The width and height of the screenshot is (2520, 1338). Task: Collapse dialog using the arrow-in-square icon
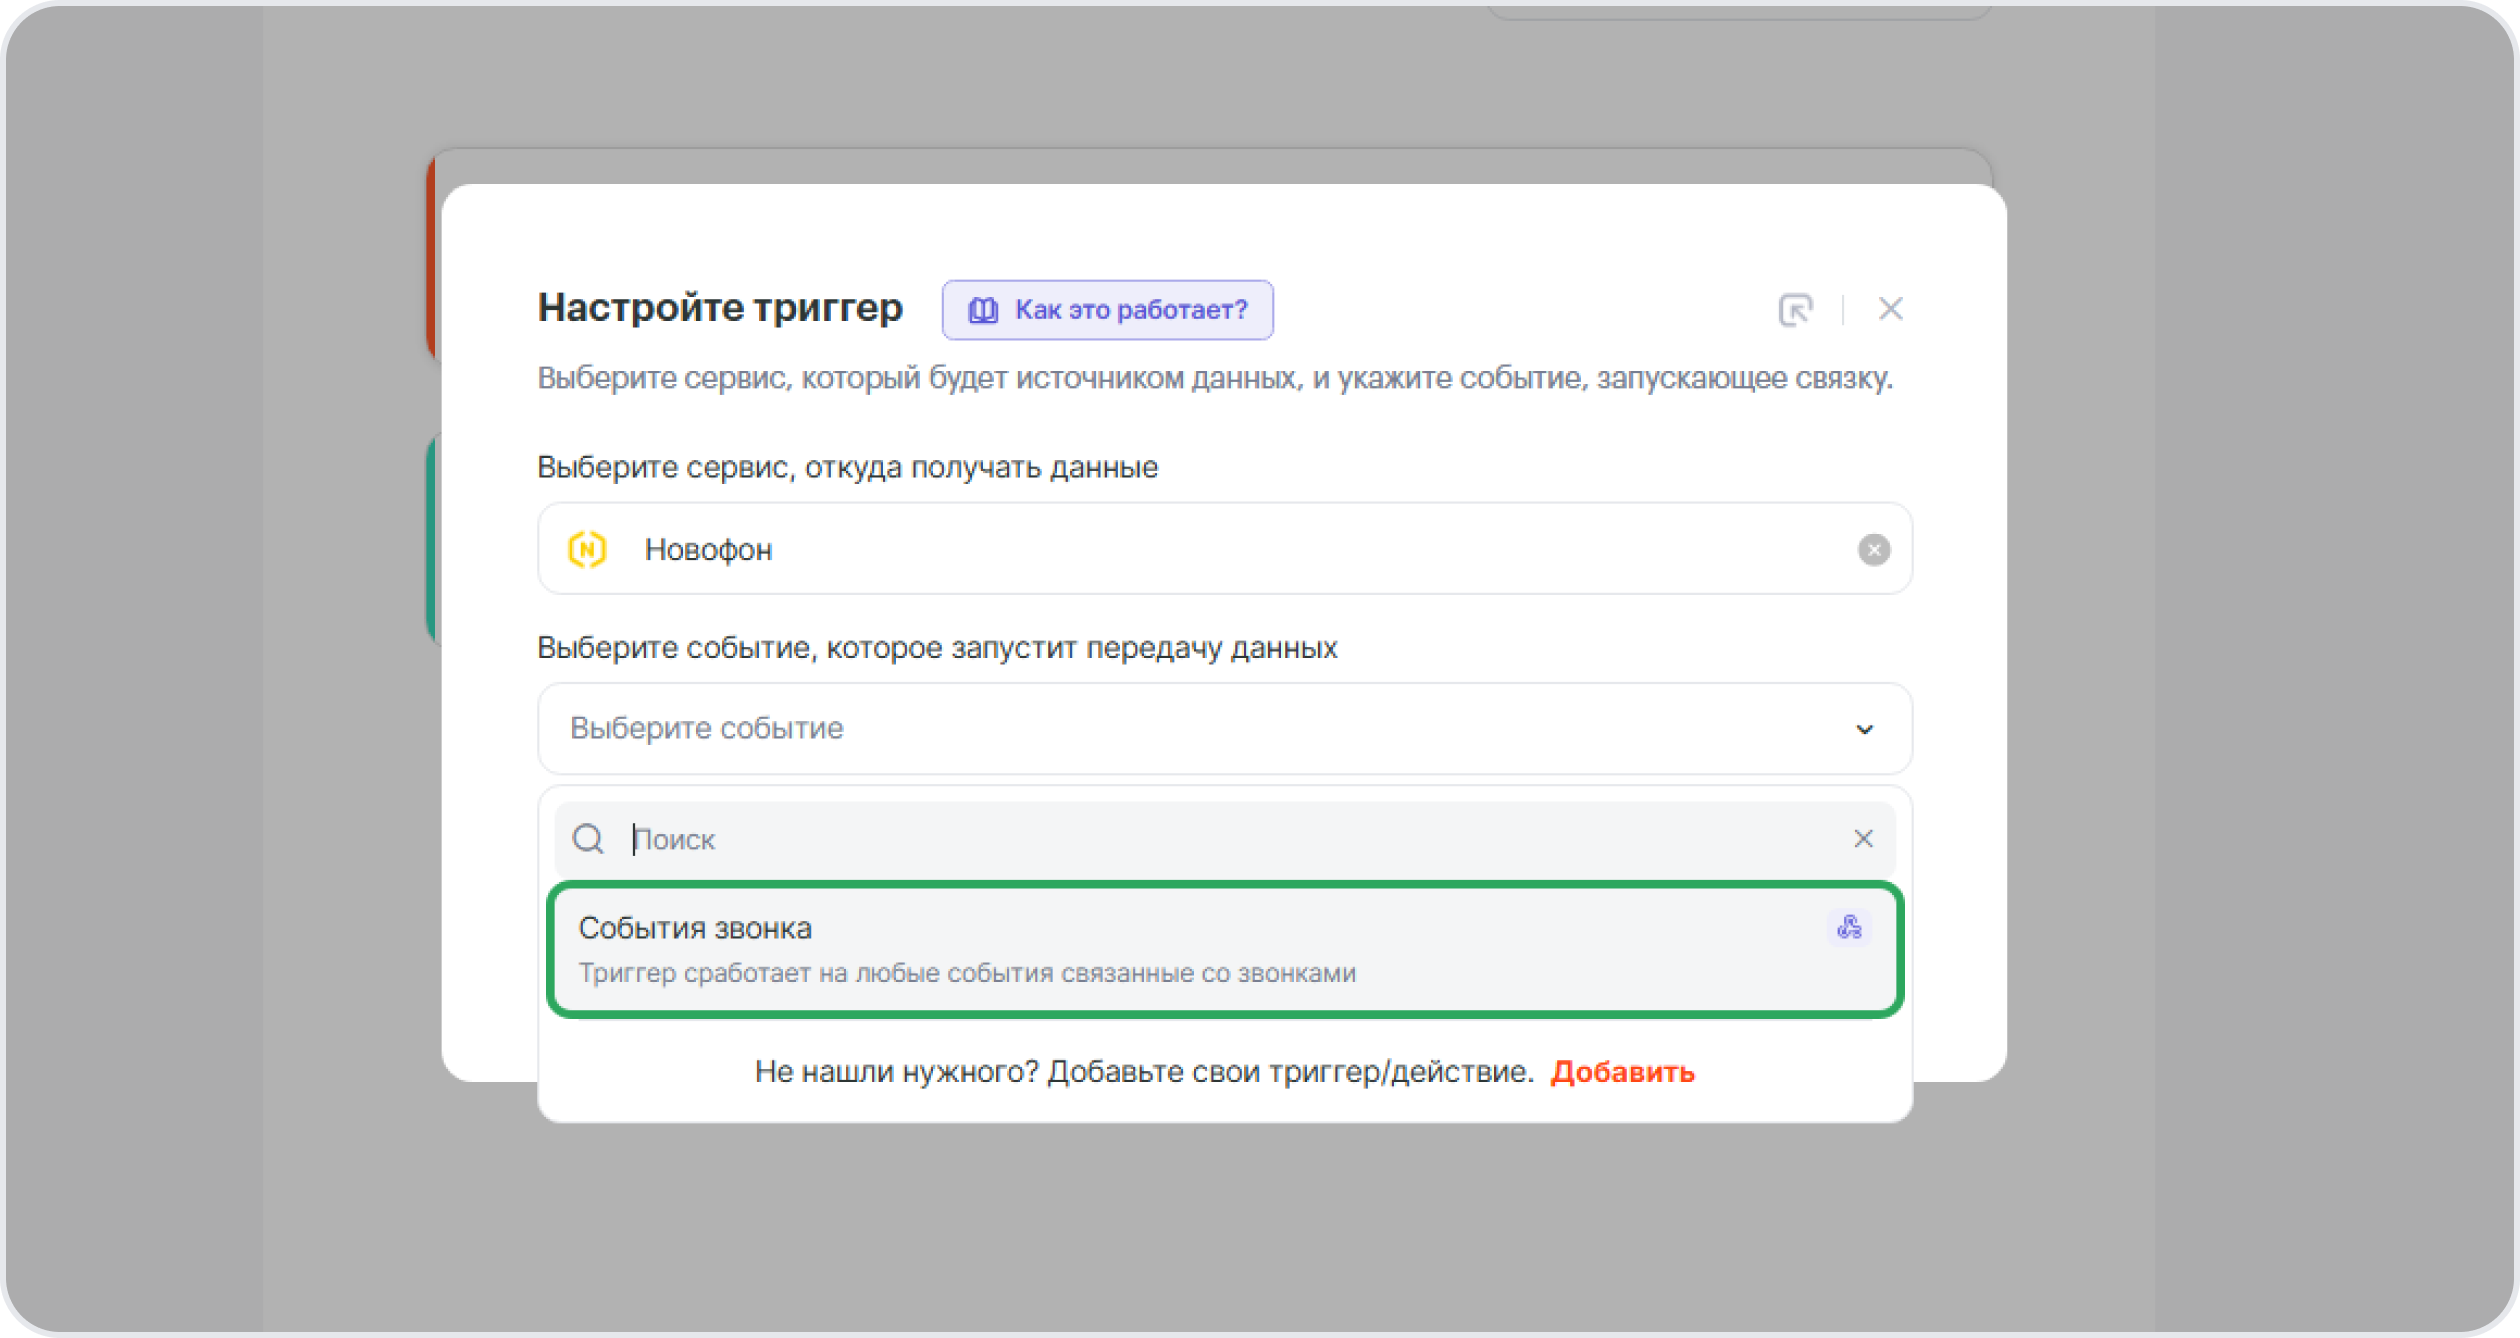pyautogui.click(x=1795, y=310)
